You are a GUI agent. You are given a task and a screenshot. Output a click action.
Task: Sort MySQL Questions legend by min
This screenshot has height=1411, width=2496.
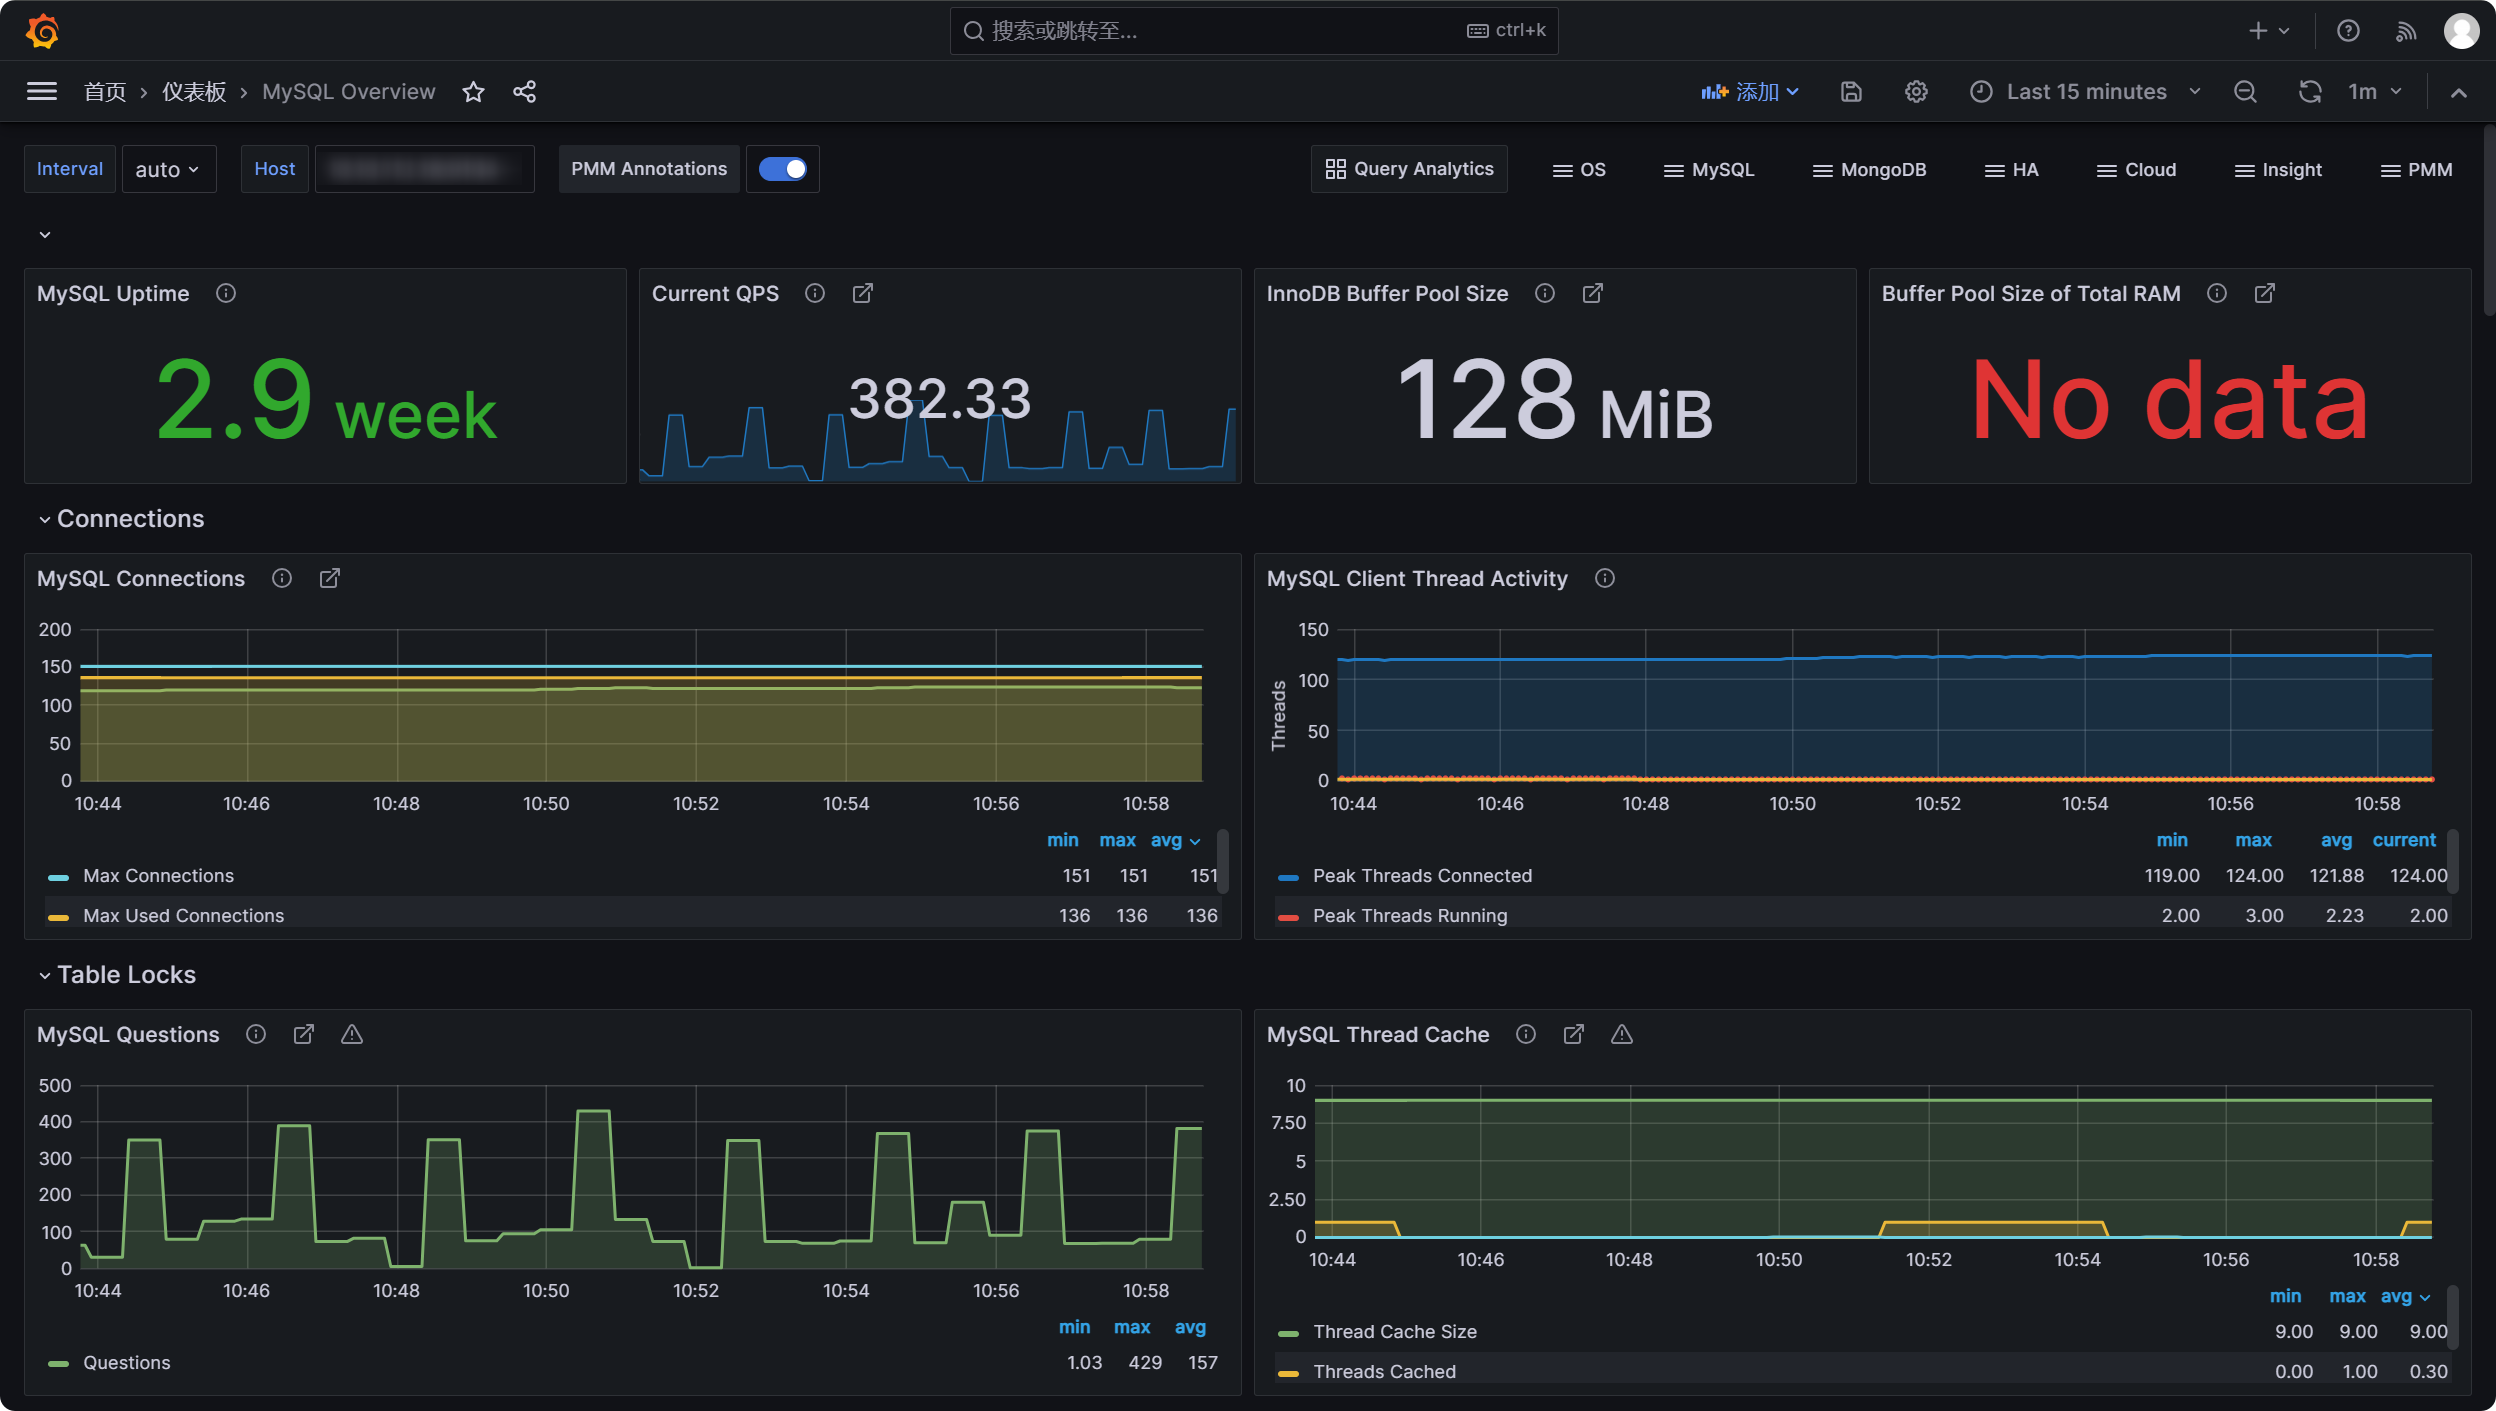[x=1074, y=1327]
